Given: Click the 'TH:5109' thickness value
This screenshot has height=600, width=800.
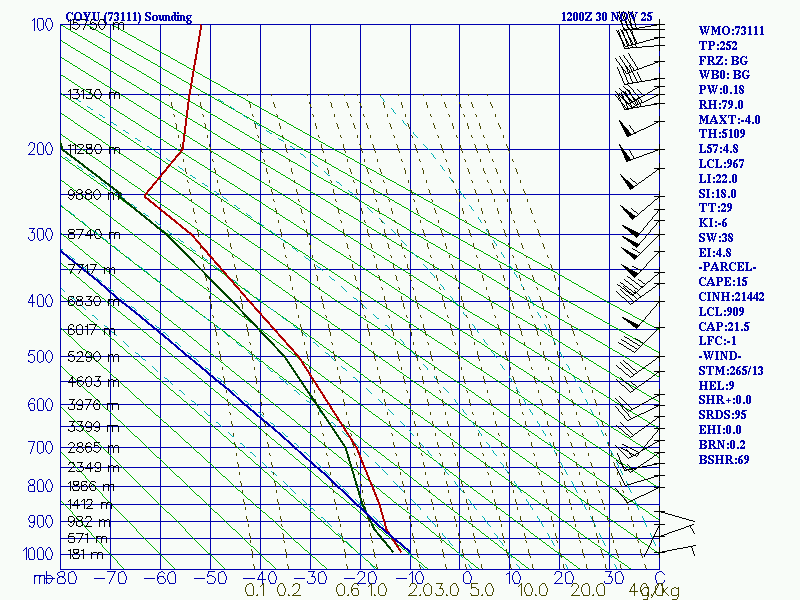Looking at the screenshot, I should [x=721, y=134].
